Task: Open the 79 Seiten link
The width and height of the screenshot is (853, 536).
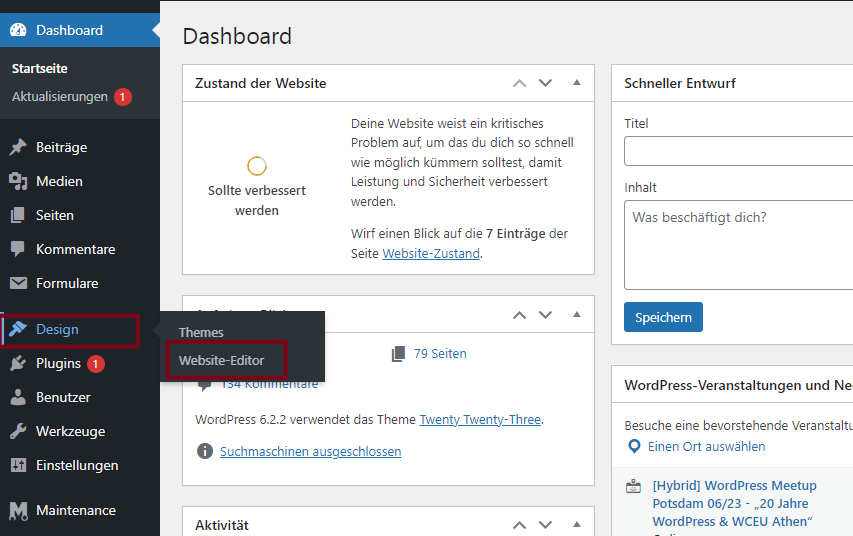Action: [440, 354]
